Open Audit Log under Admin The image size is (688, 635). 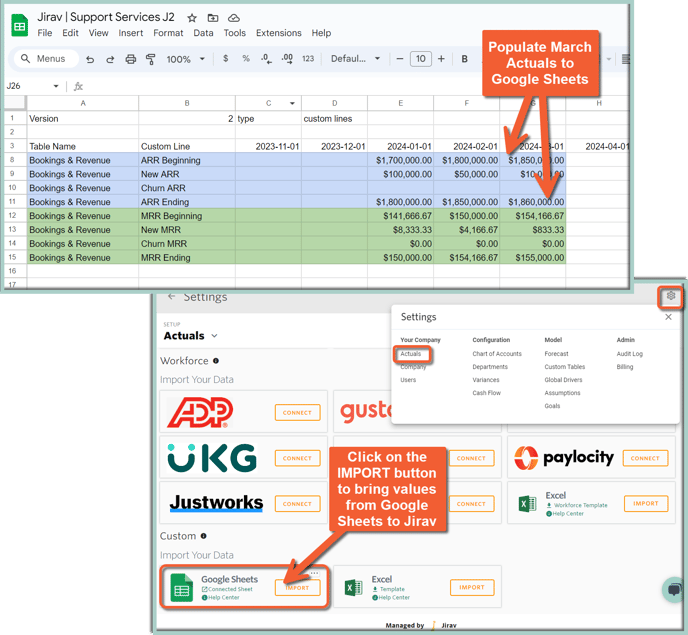click(x=630, y=354)
